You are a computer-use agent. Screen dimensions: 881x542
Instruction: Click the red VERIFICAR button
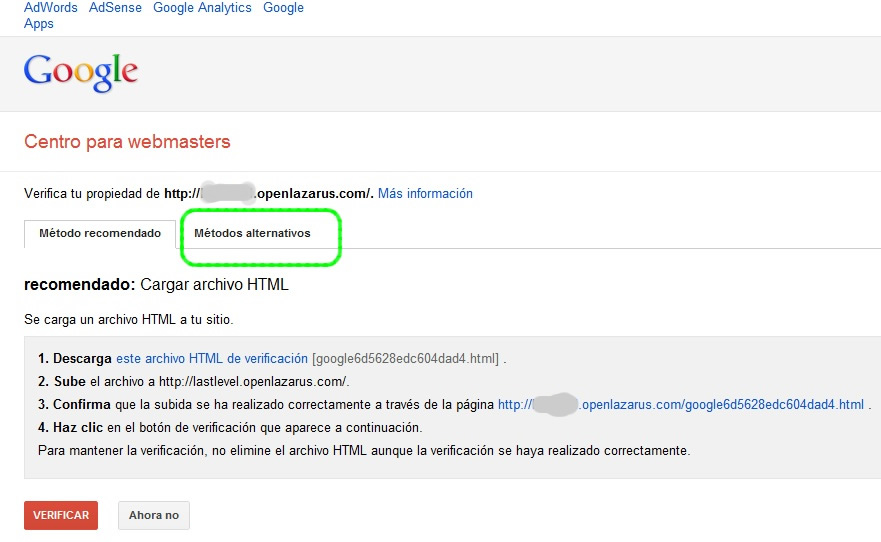61,516
